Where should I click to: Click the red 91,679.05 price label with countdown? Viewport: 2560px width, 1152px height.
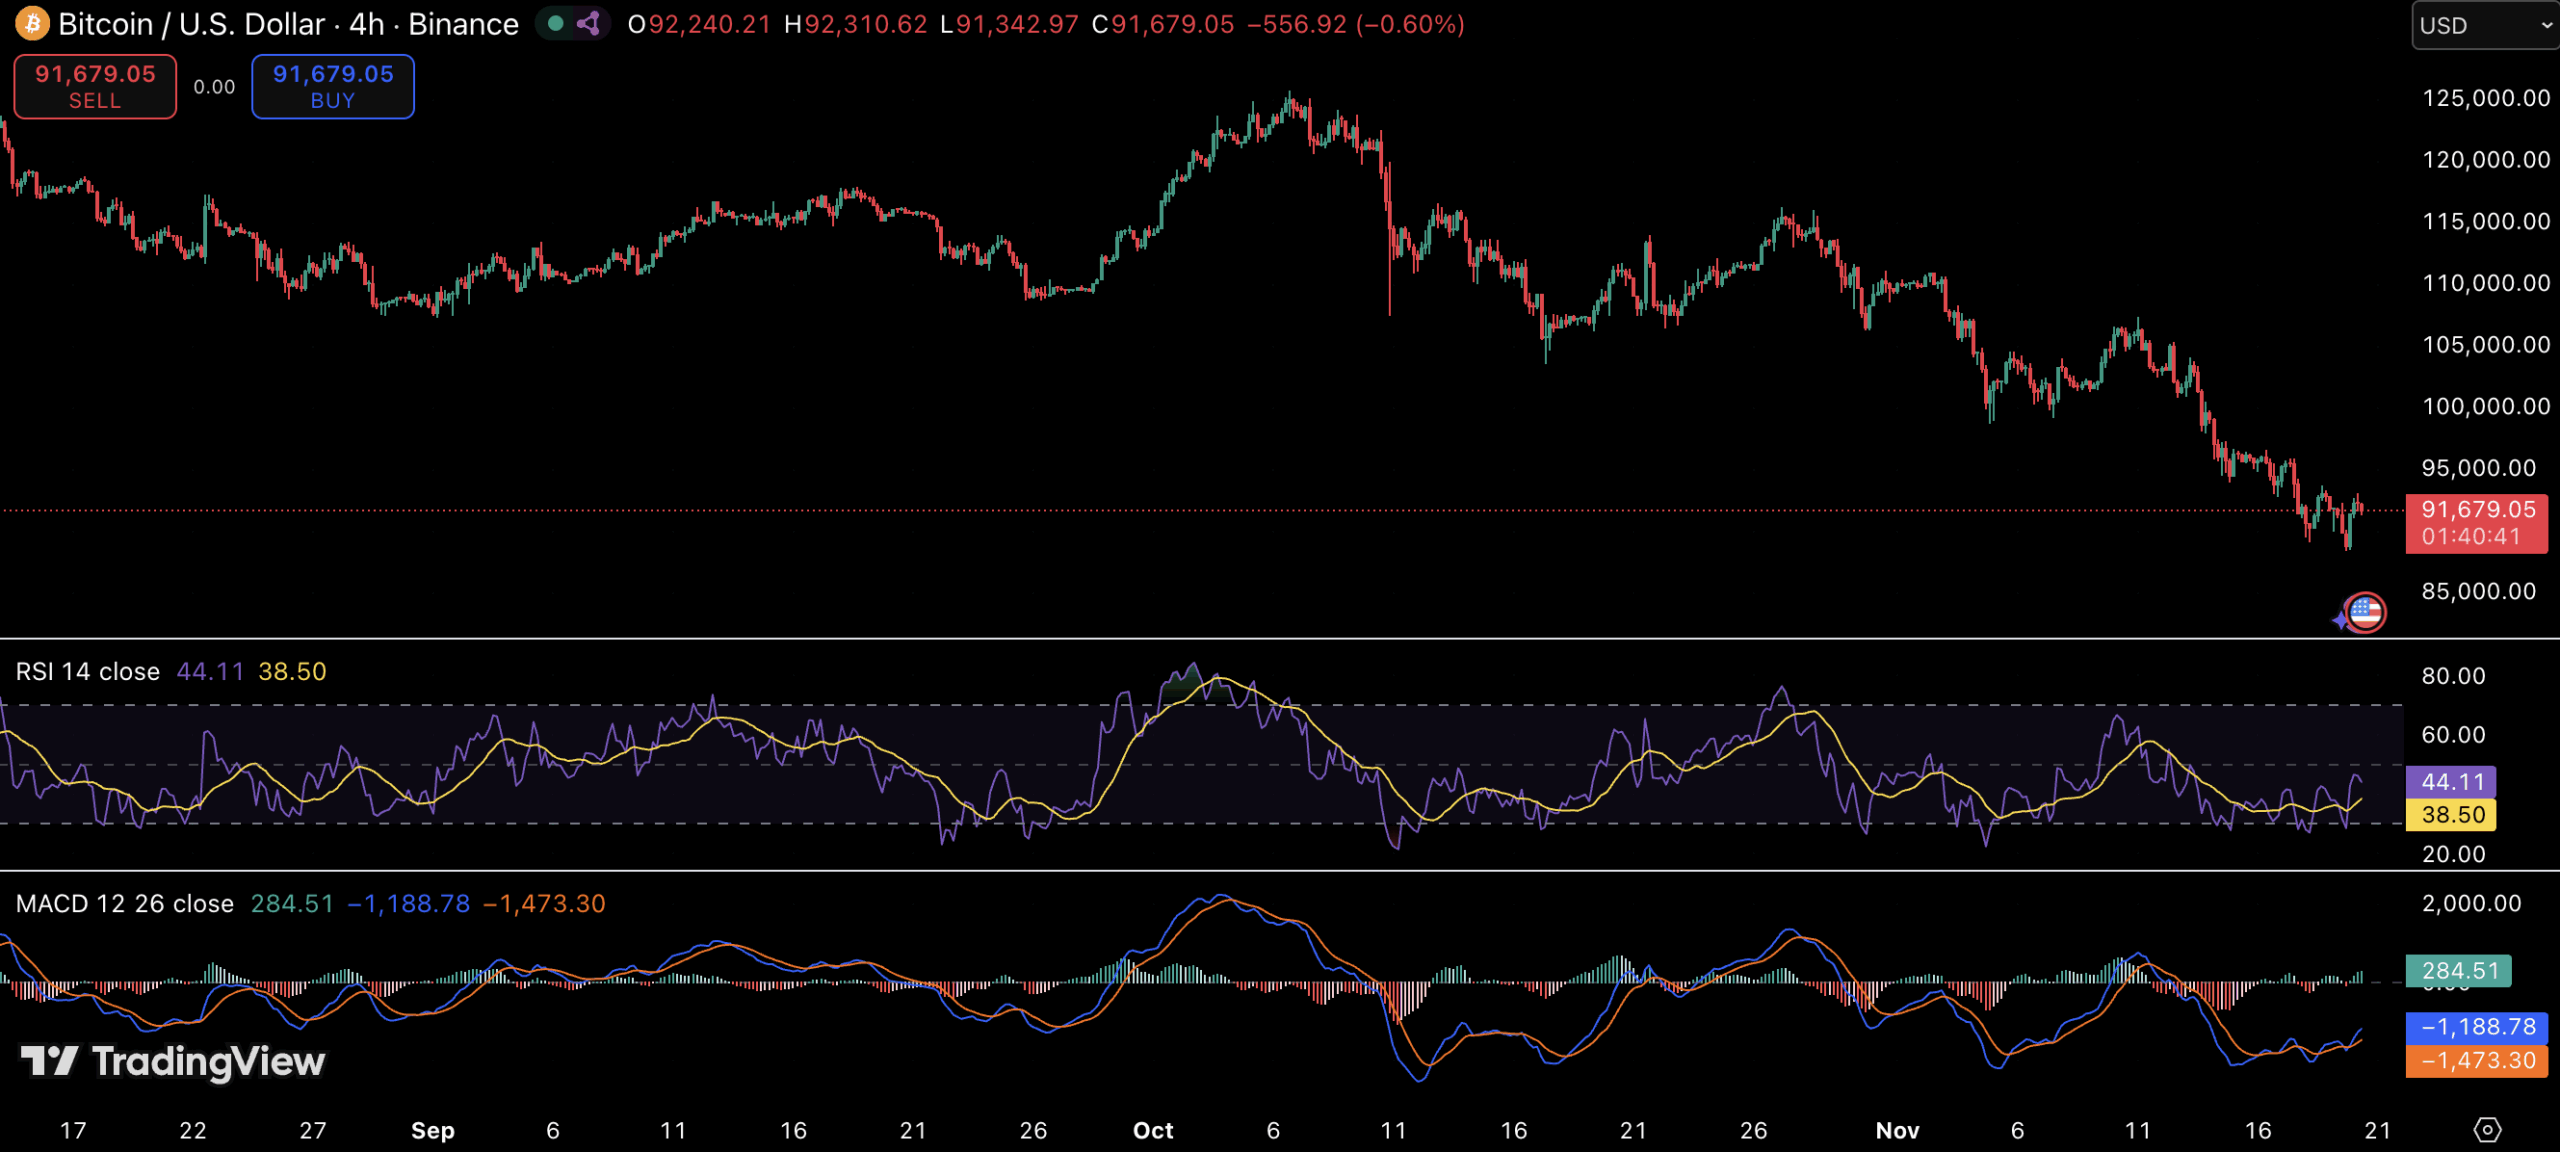coord(2478,522)
